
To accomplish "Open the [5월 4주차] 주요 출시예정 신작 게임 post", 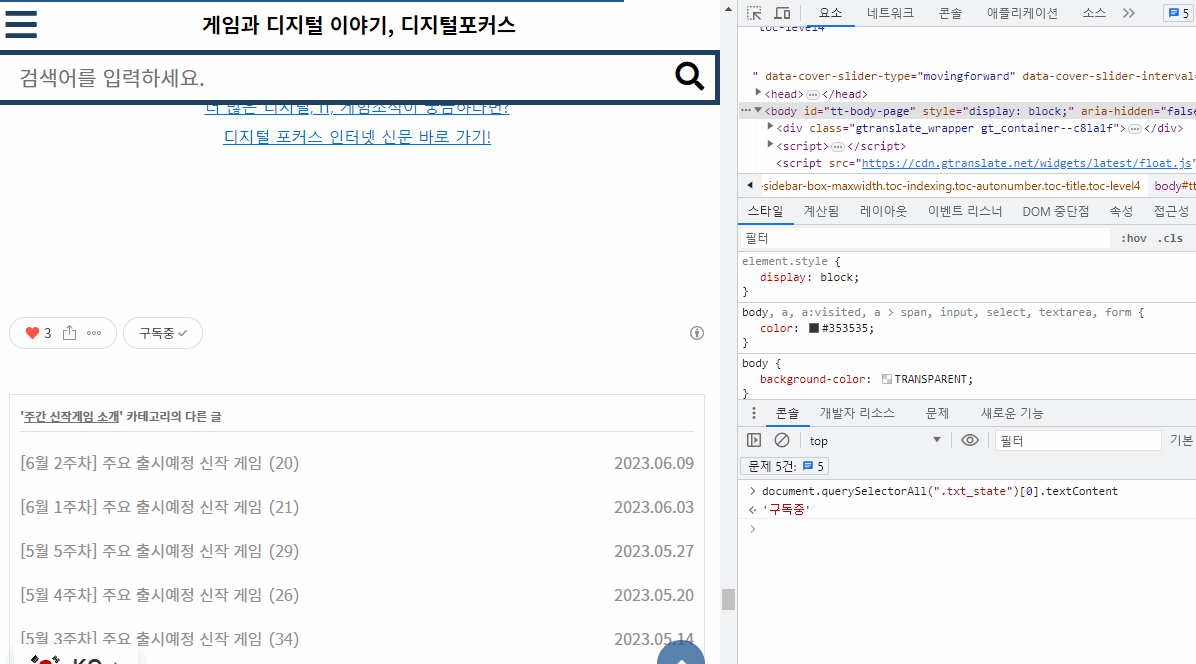I will pyautogui.click(x=159, y=595).
